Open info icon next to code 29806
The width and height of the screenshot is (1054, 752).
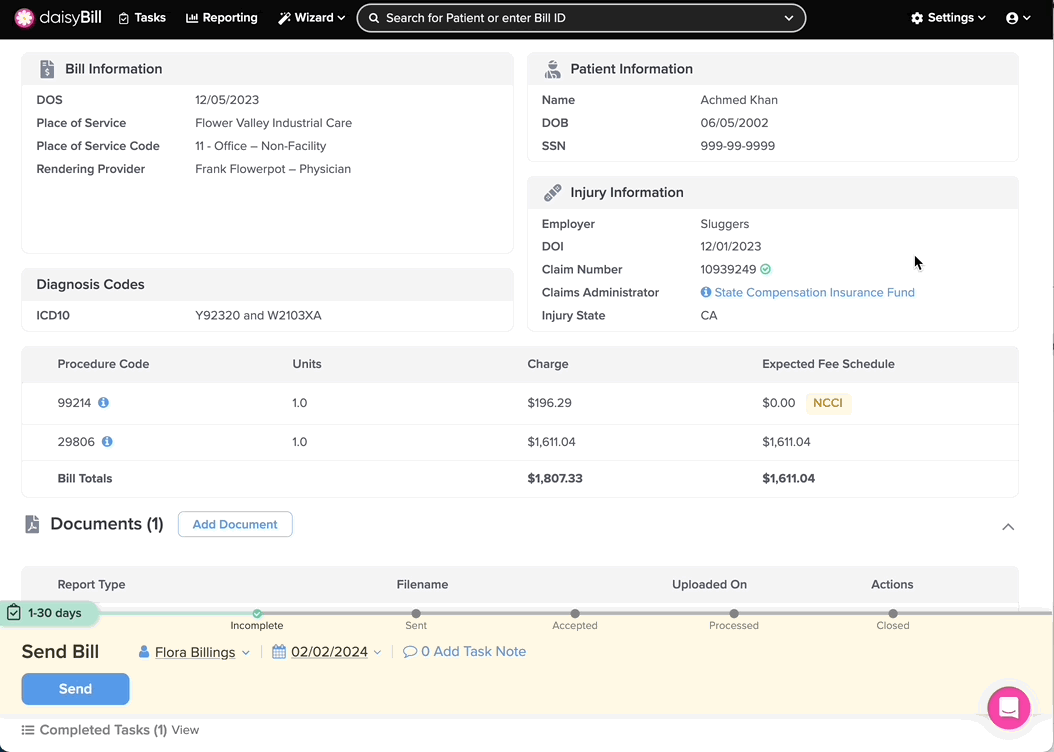[107, 442]
